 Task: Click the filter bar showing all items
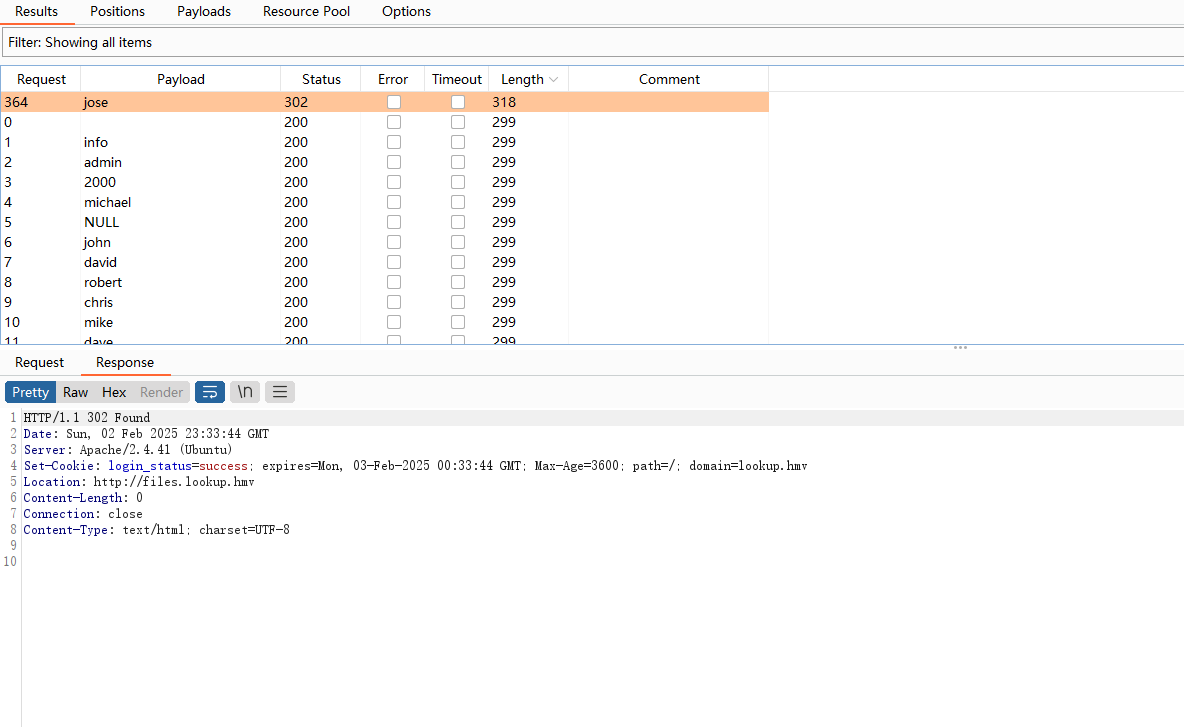click(x=590, y=43)
